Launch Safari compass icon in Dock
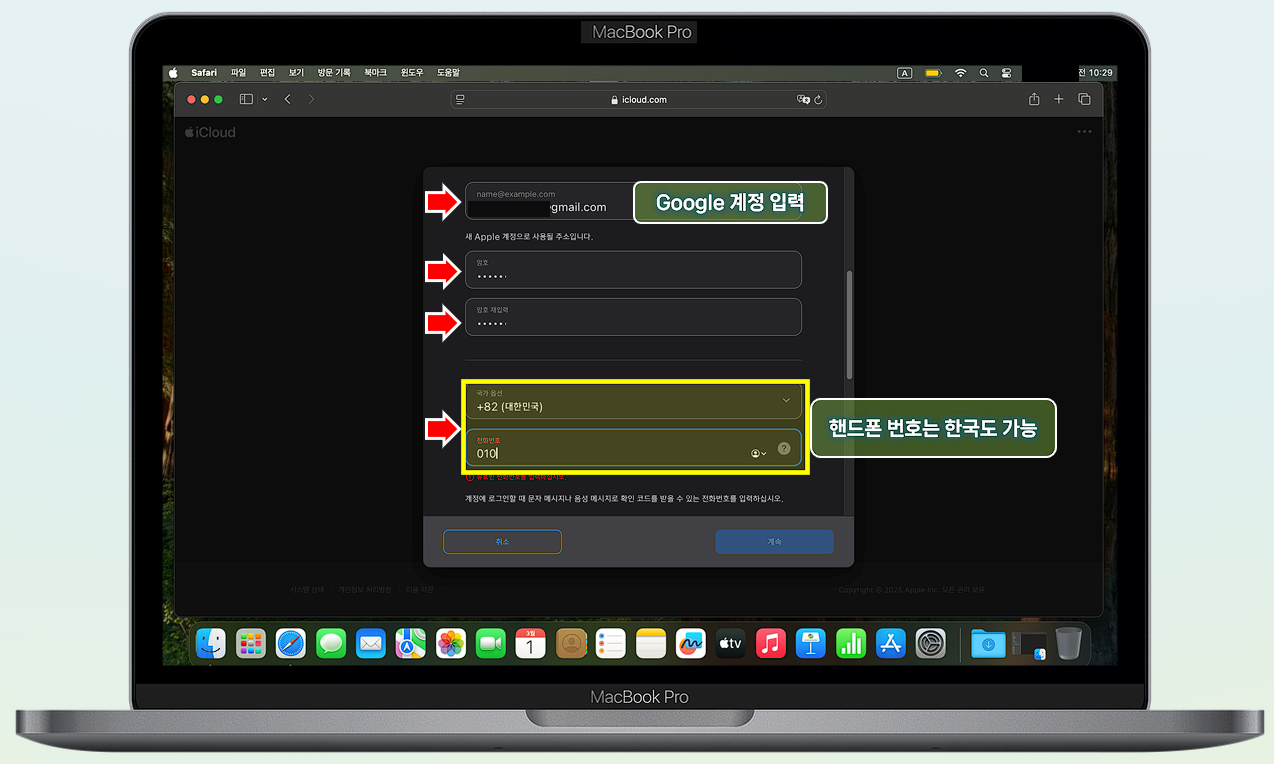This screenshot has height=764, width=1274. click(x=291, y=643)
